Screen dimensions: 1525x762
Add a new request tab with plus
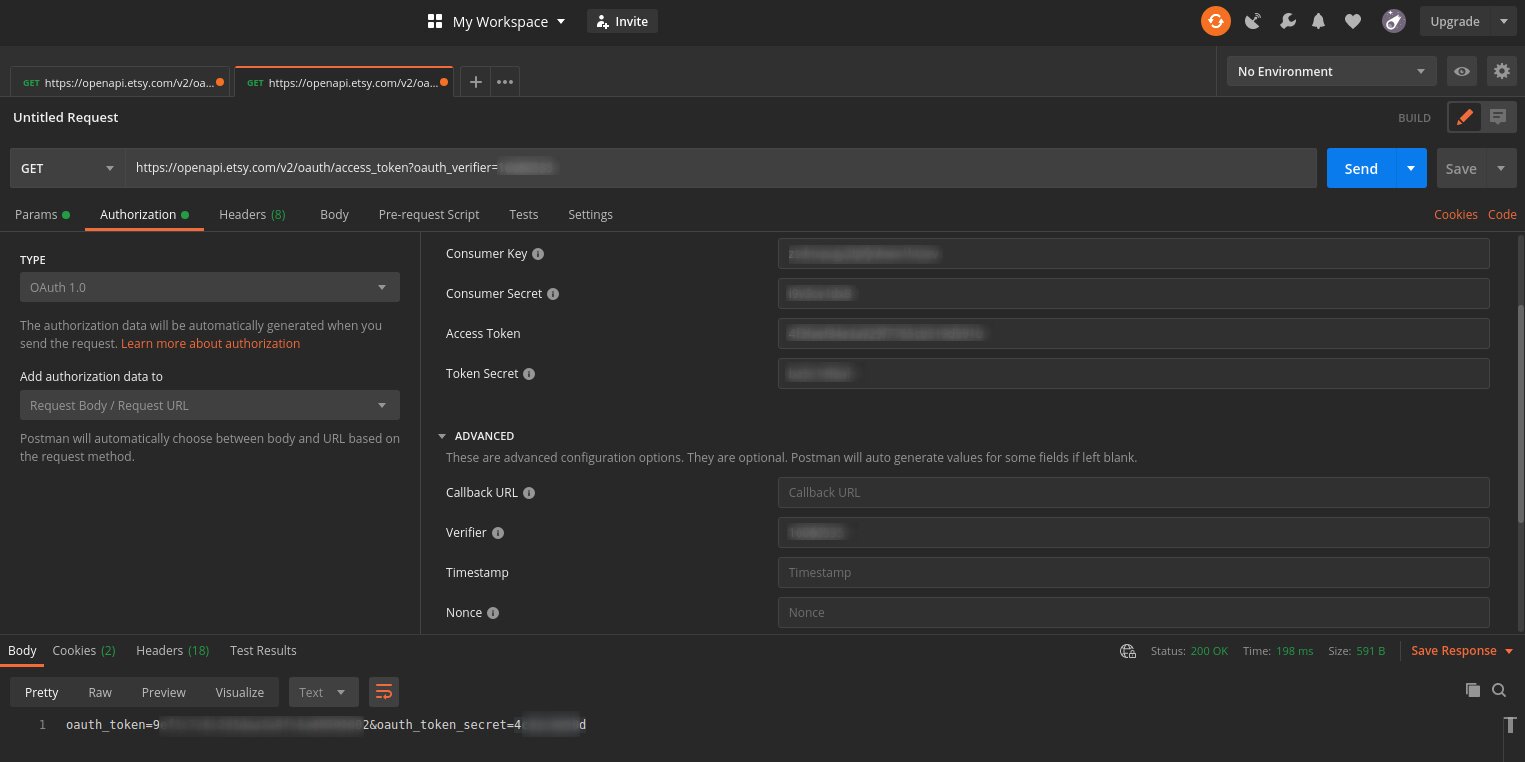[x=476, y=82]
